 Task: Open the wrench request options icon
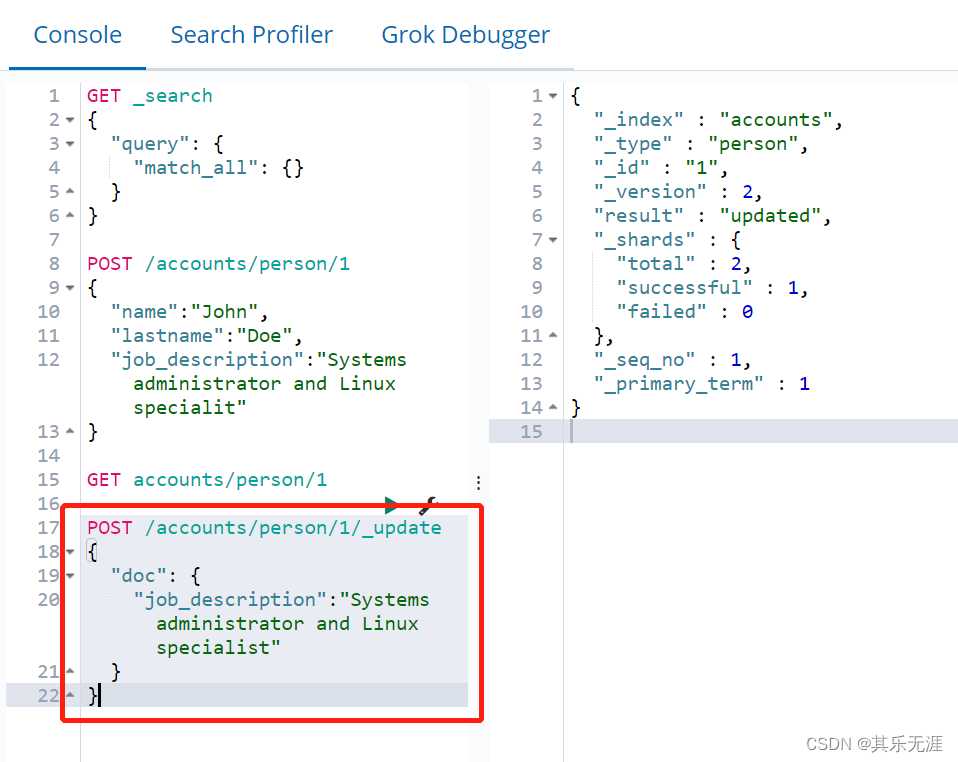[x=428, y=505]
